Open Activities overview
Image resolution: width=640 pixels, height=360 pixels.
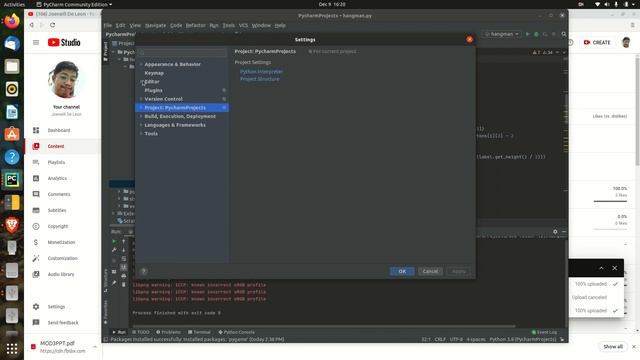click(14, 4)
